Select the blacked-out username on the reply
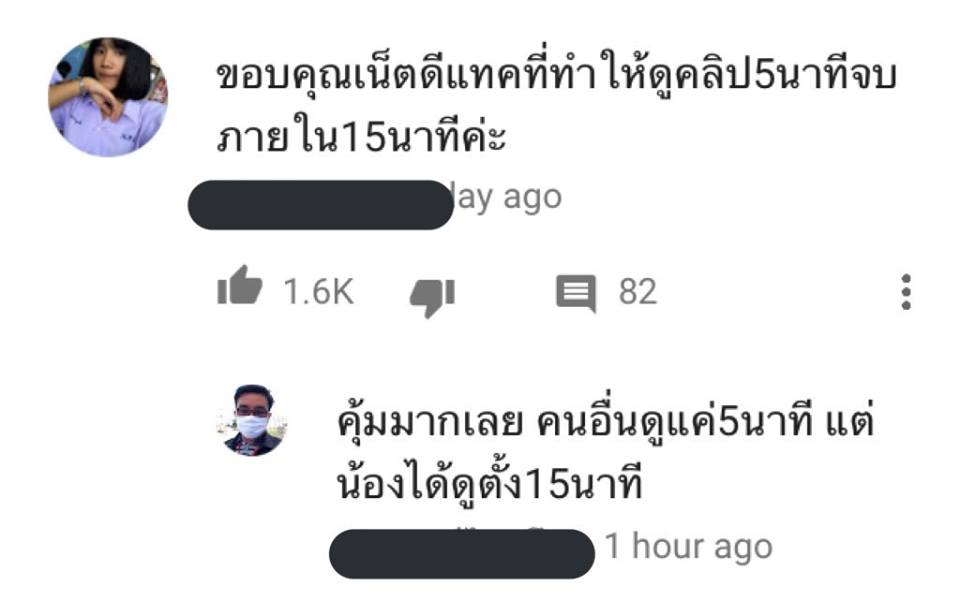Viewport: 960px width, 600px height. point(462,553)
